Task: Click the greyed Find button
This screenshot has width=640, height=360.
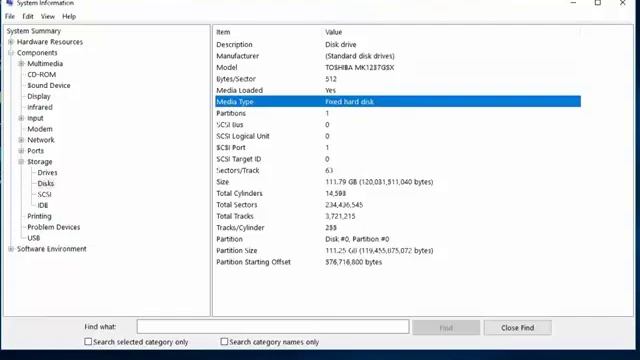Action: pos(446,328)
